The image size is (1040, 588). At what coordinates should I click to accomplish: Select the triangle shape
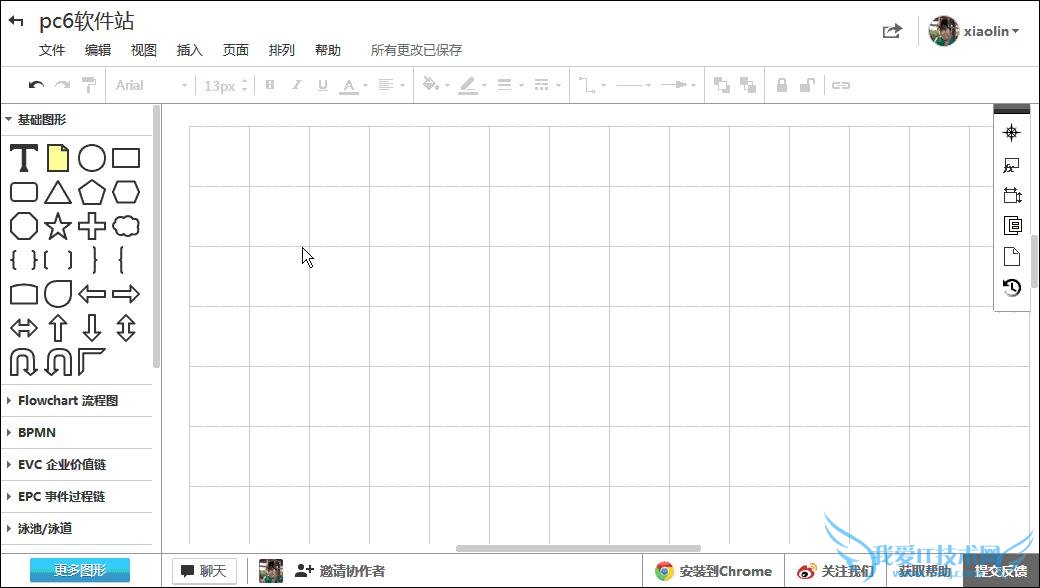[58, 193]
